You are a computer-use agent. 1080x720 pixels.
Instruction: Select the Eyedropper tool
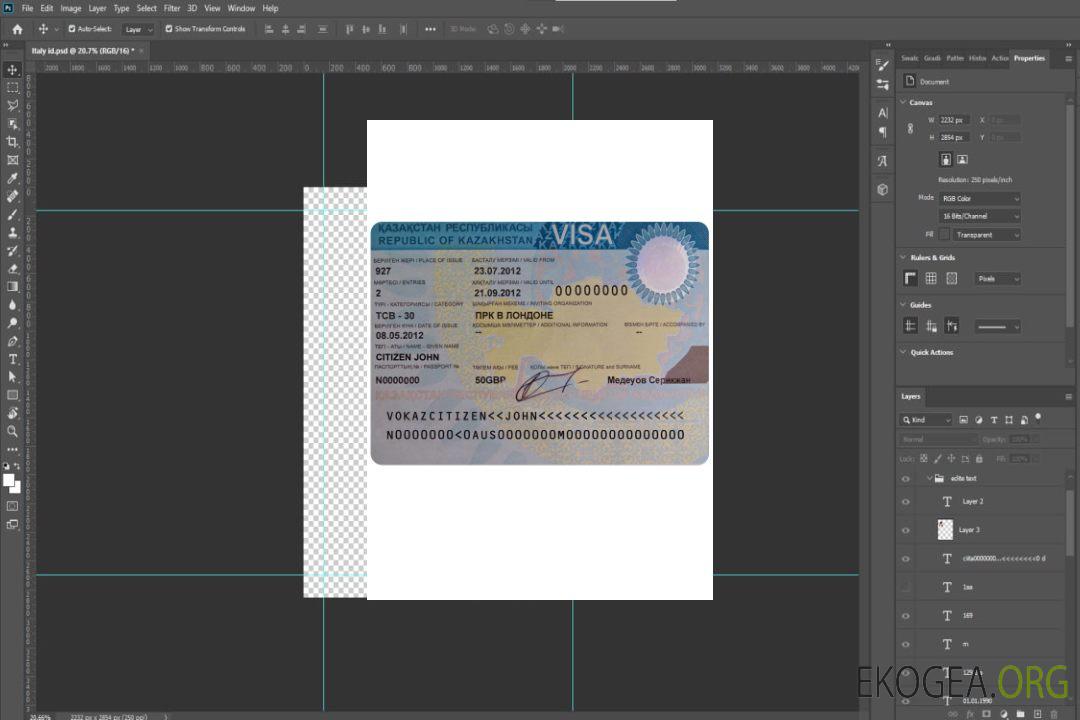click(x=12, y=178)
